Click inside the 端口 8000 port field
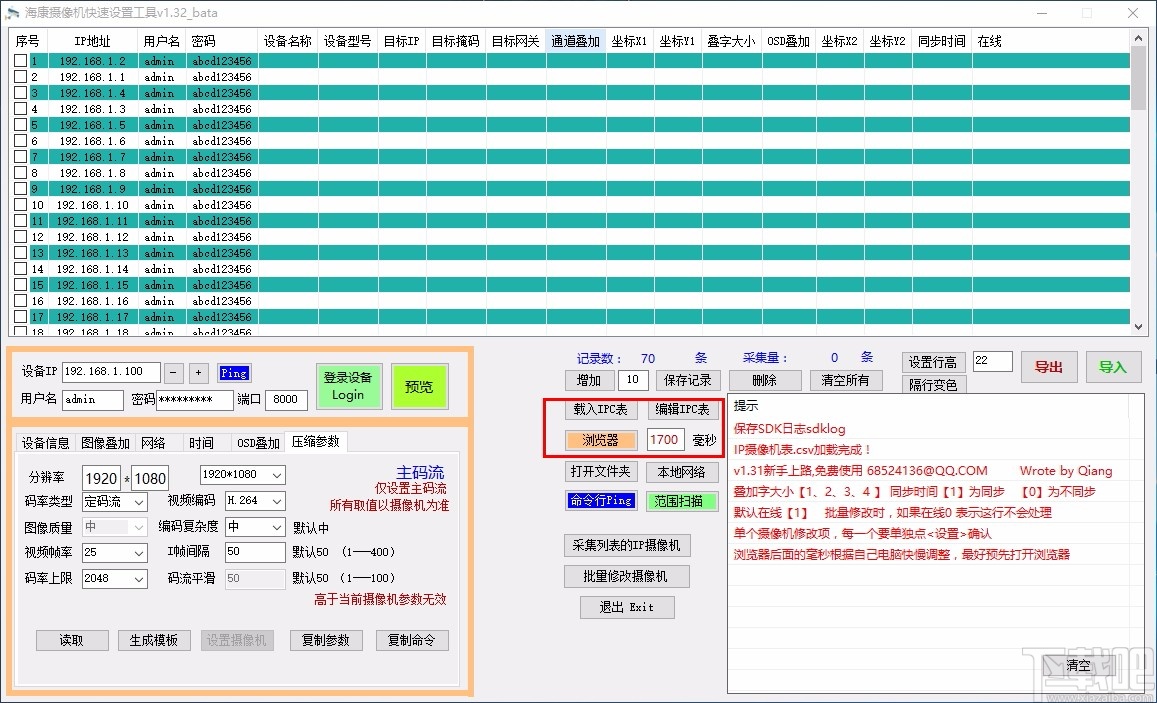This screenshot has height=703, width=1157. pos(286,399)
